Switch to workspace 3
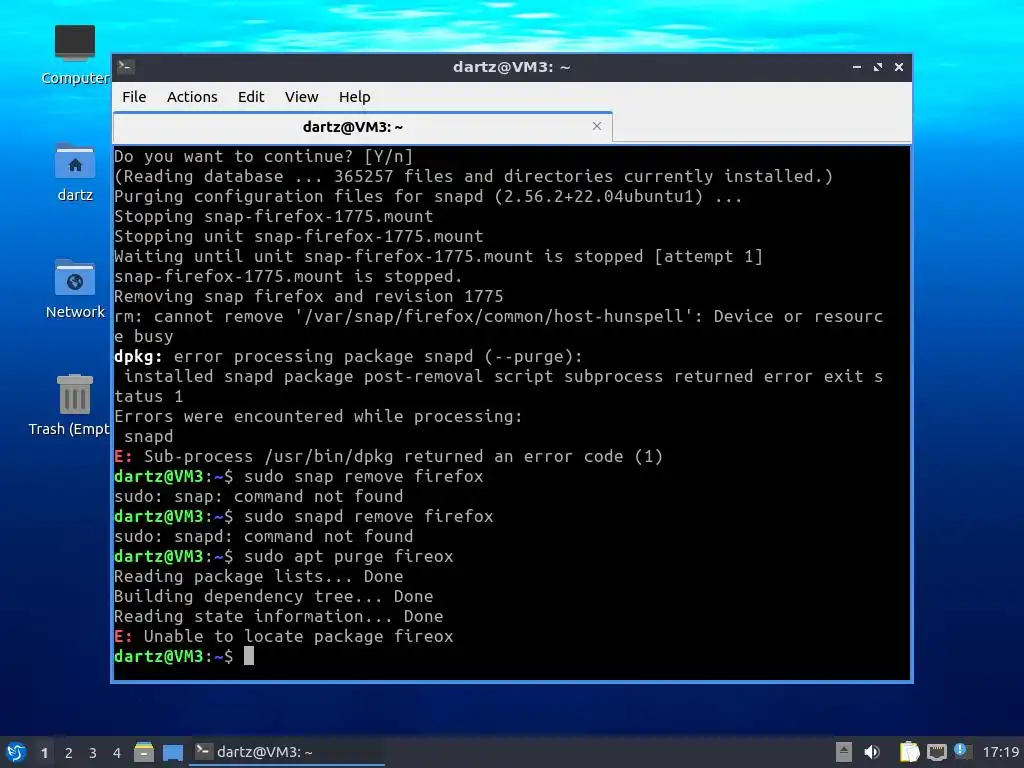Image resolution: width=1024 pixels, height=768 pixels. tap(93, 753)
